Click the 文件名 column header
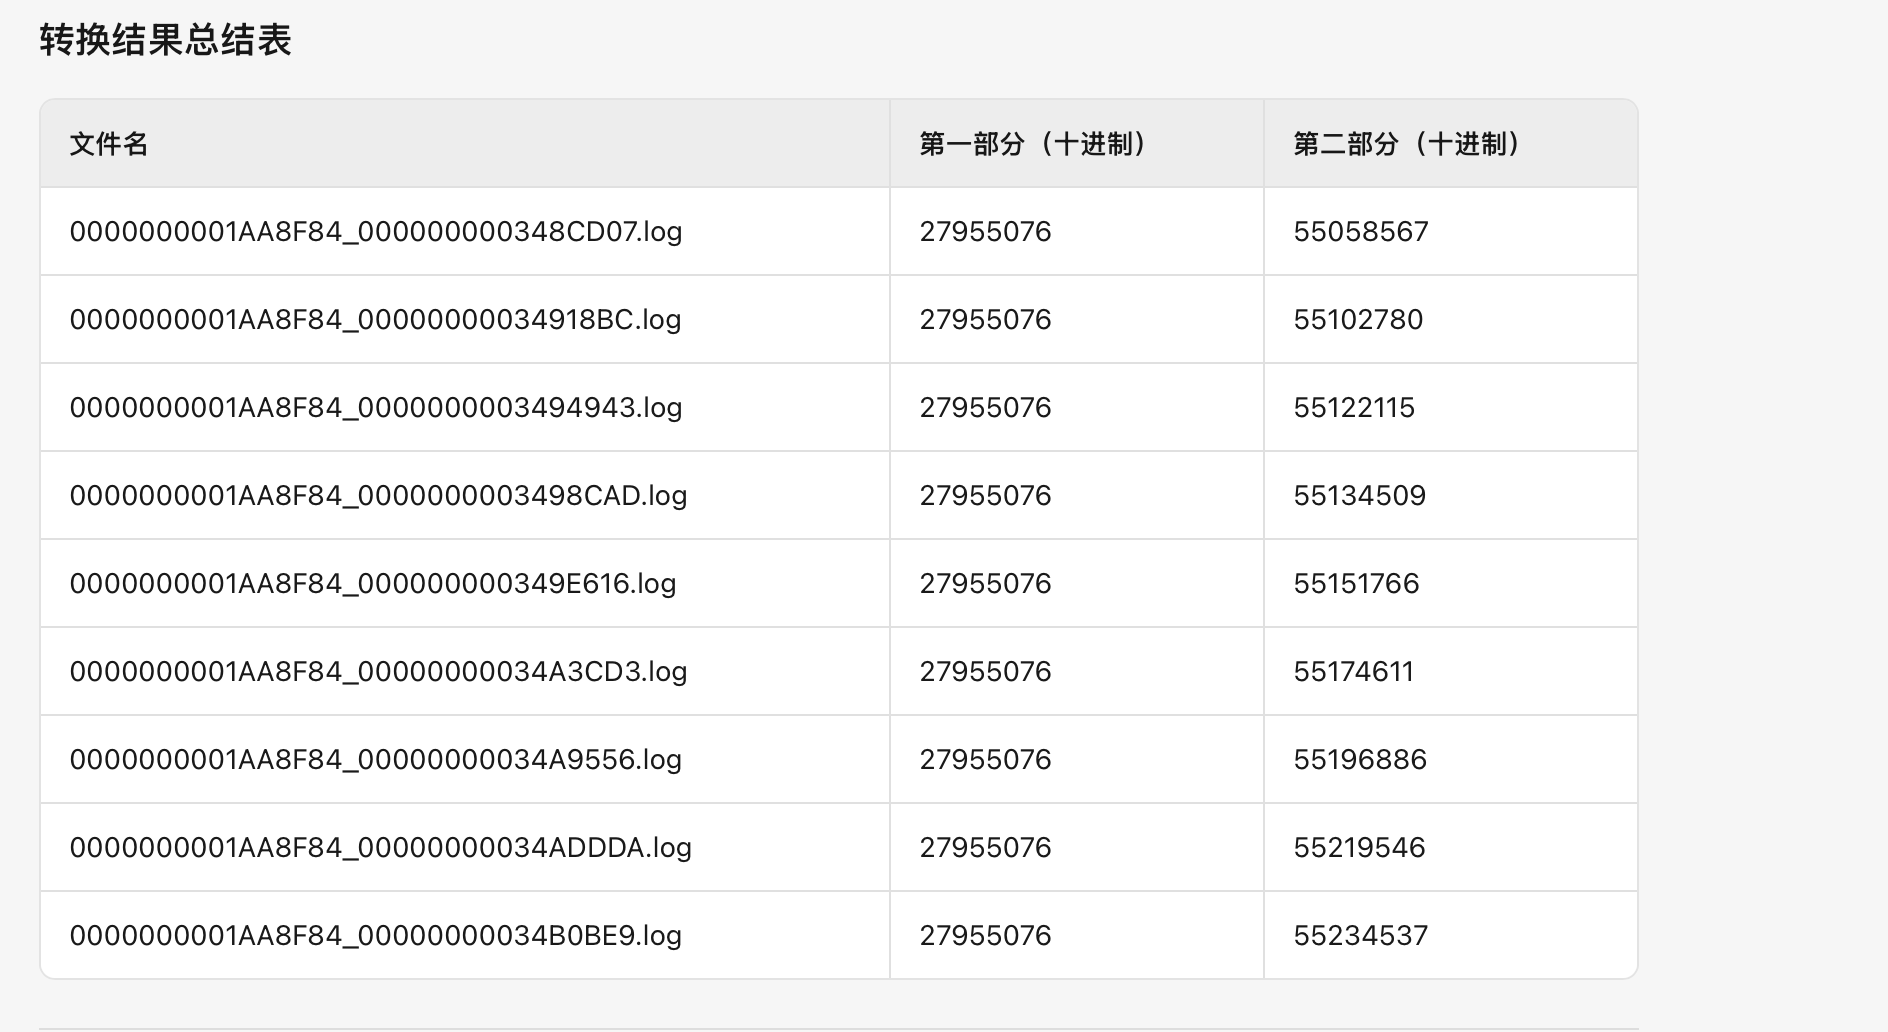 [x=109, y=144]
